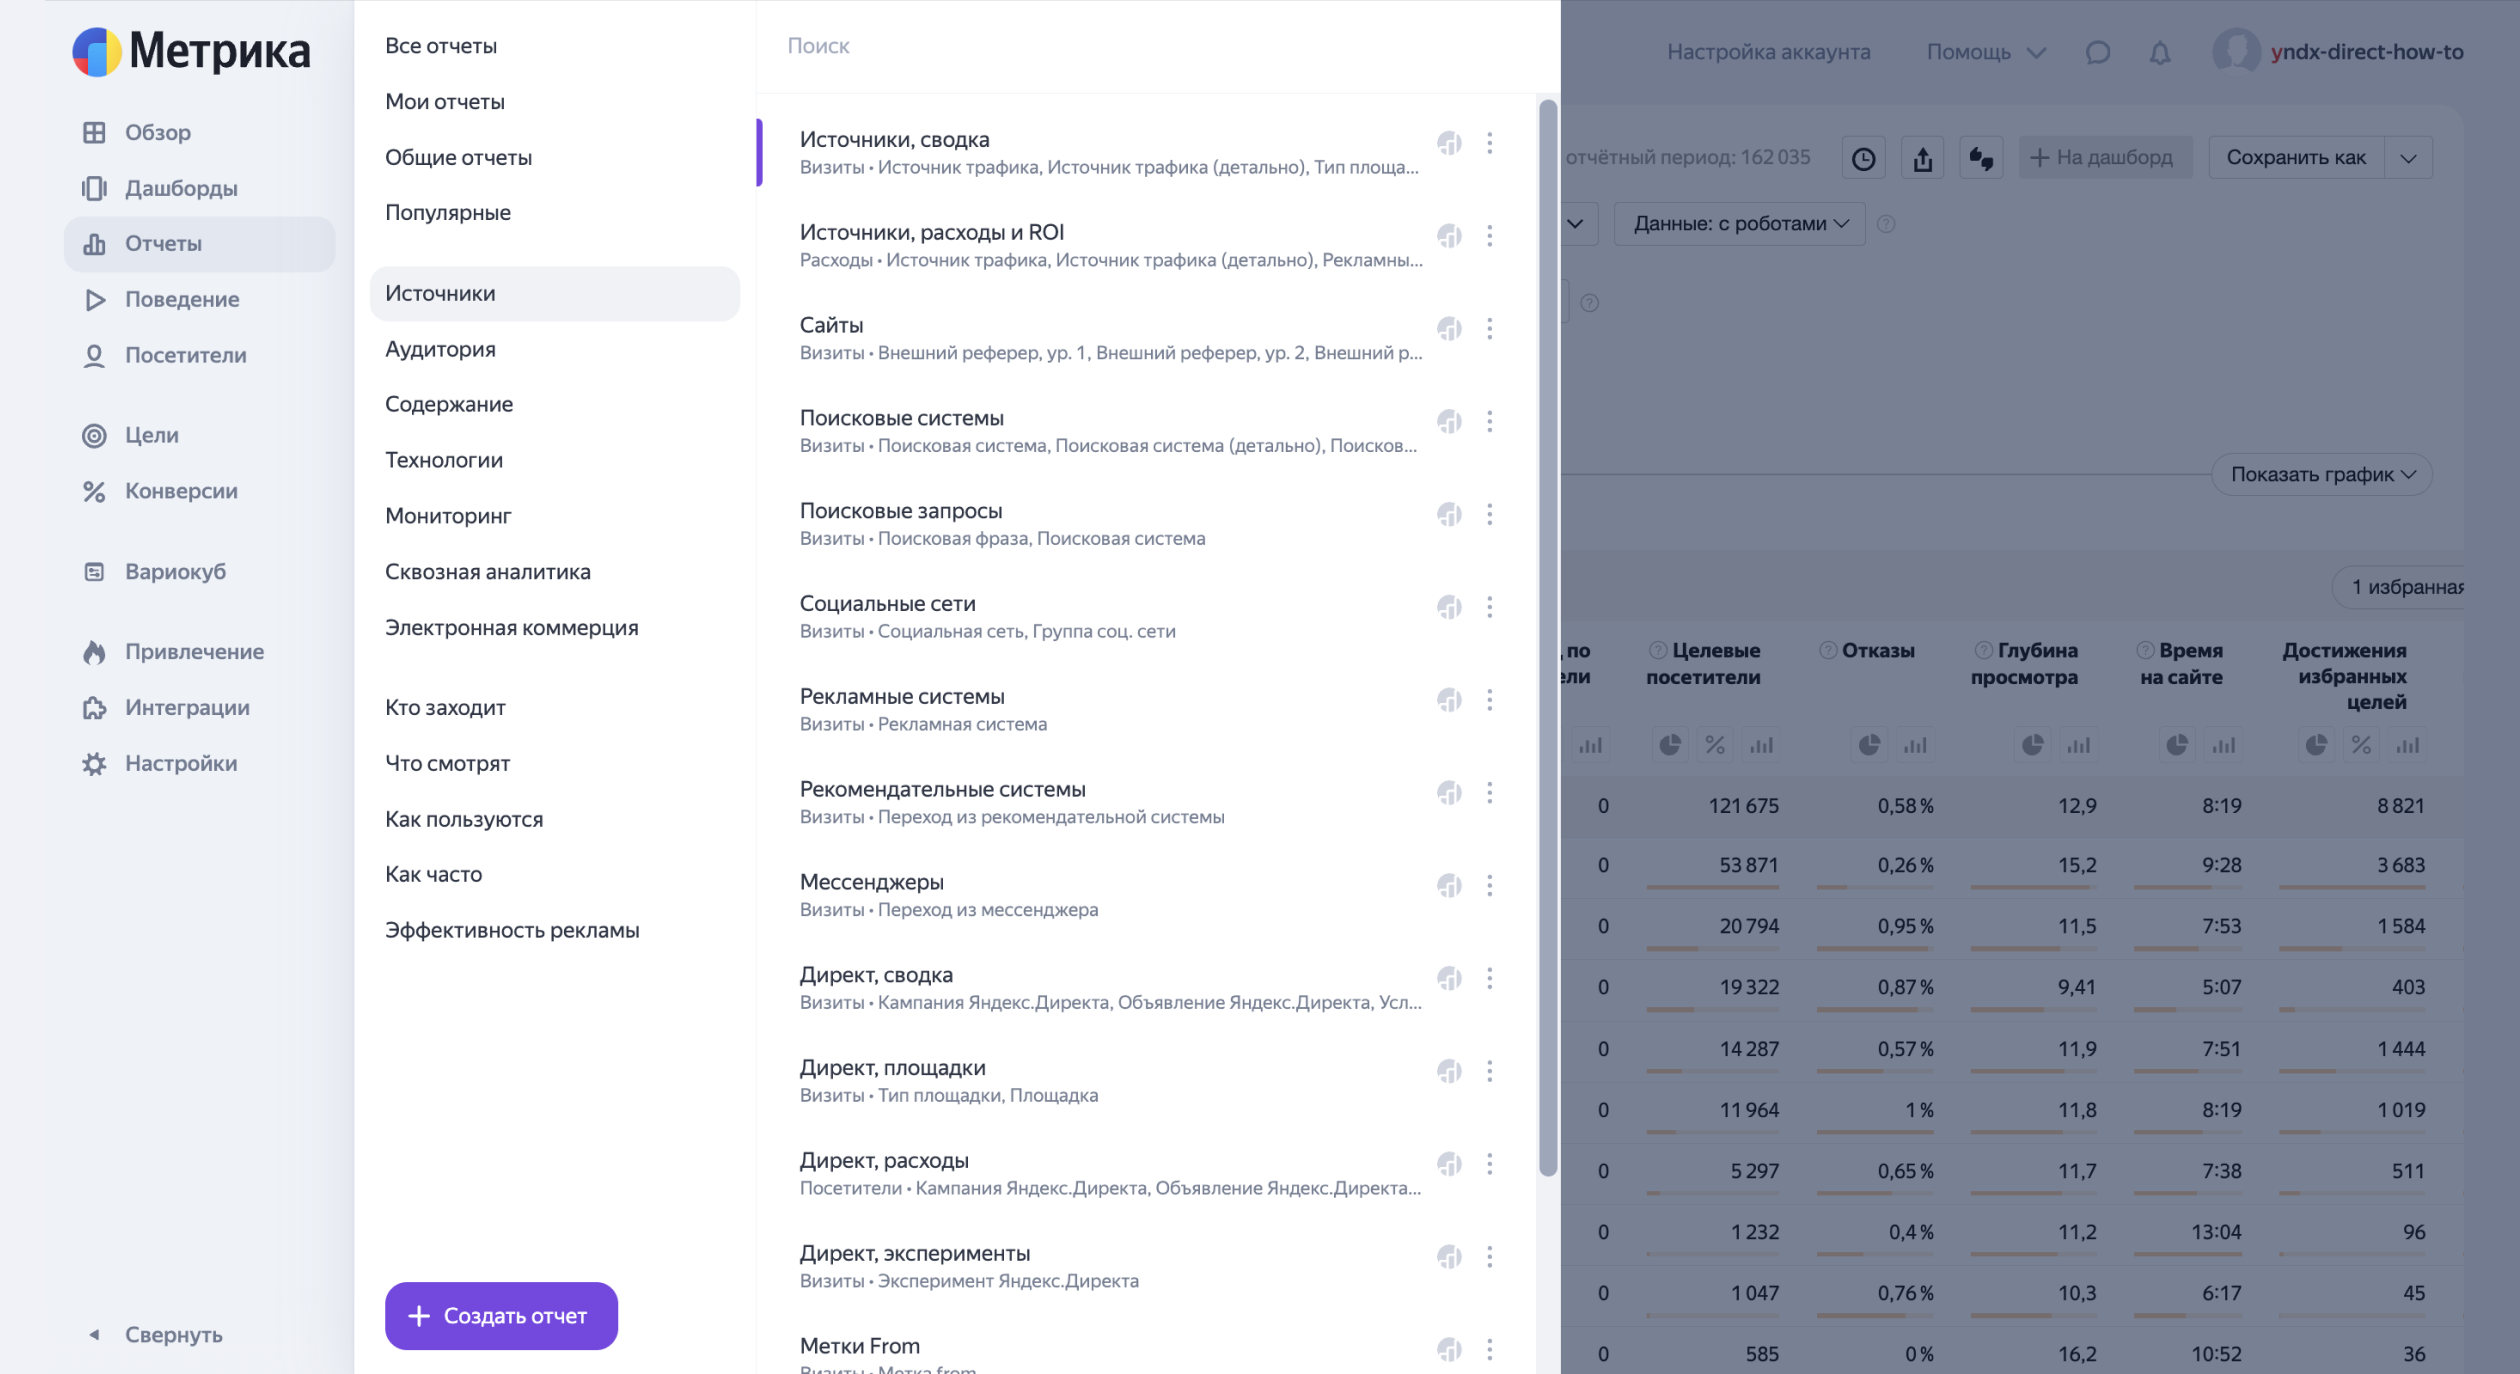The height and width of the screenshot is (1374, 2520).
Task: Open Настройка аккаунта link
Action: pyautogui.click(x=1768, y=52)
